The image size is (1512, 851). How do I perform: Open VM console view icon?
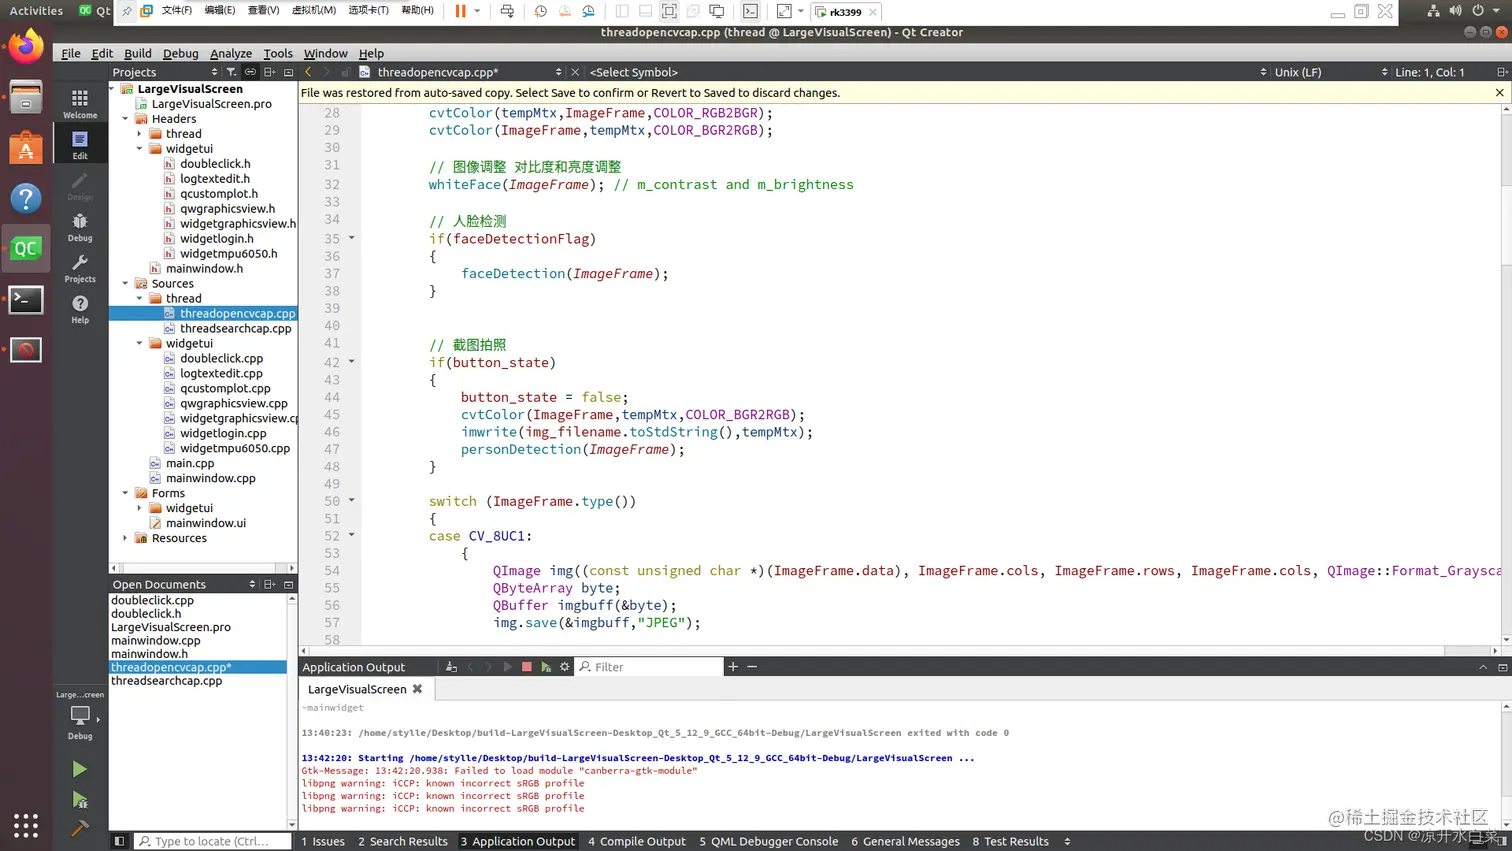point(750,11)
